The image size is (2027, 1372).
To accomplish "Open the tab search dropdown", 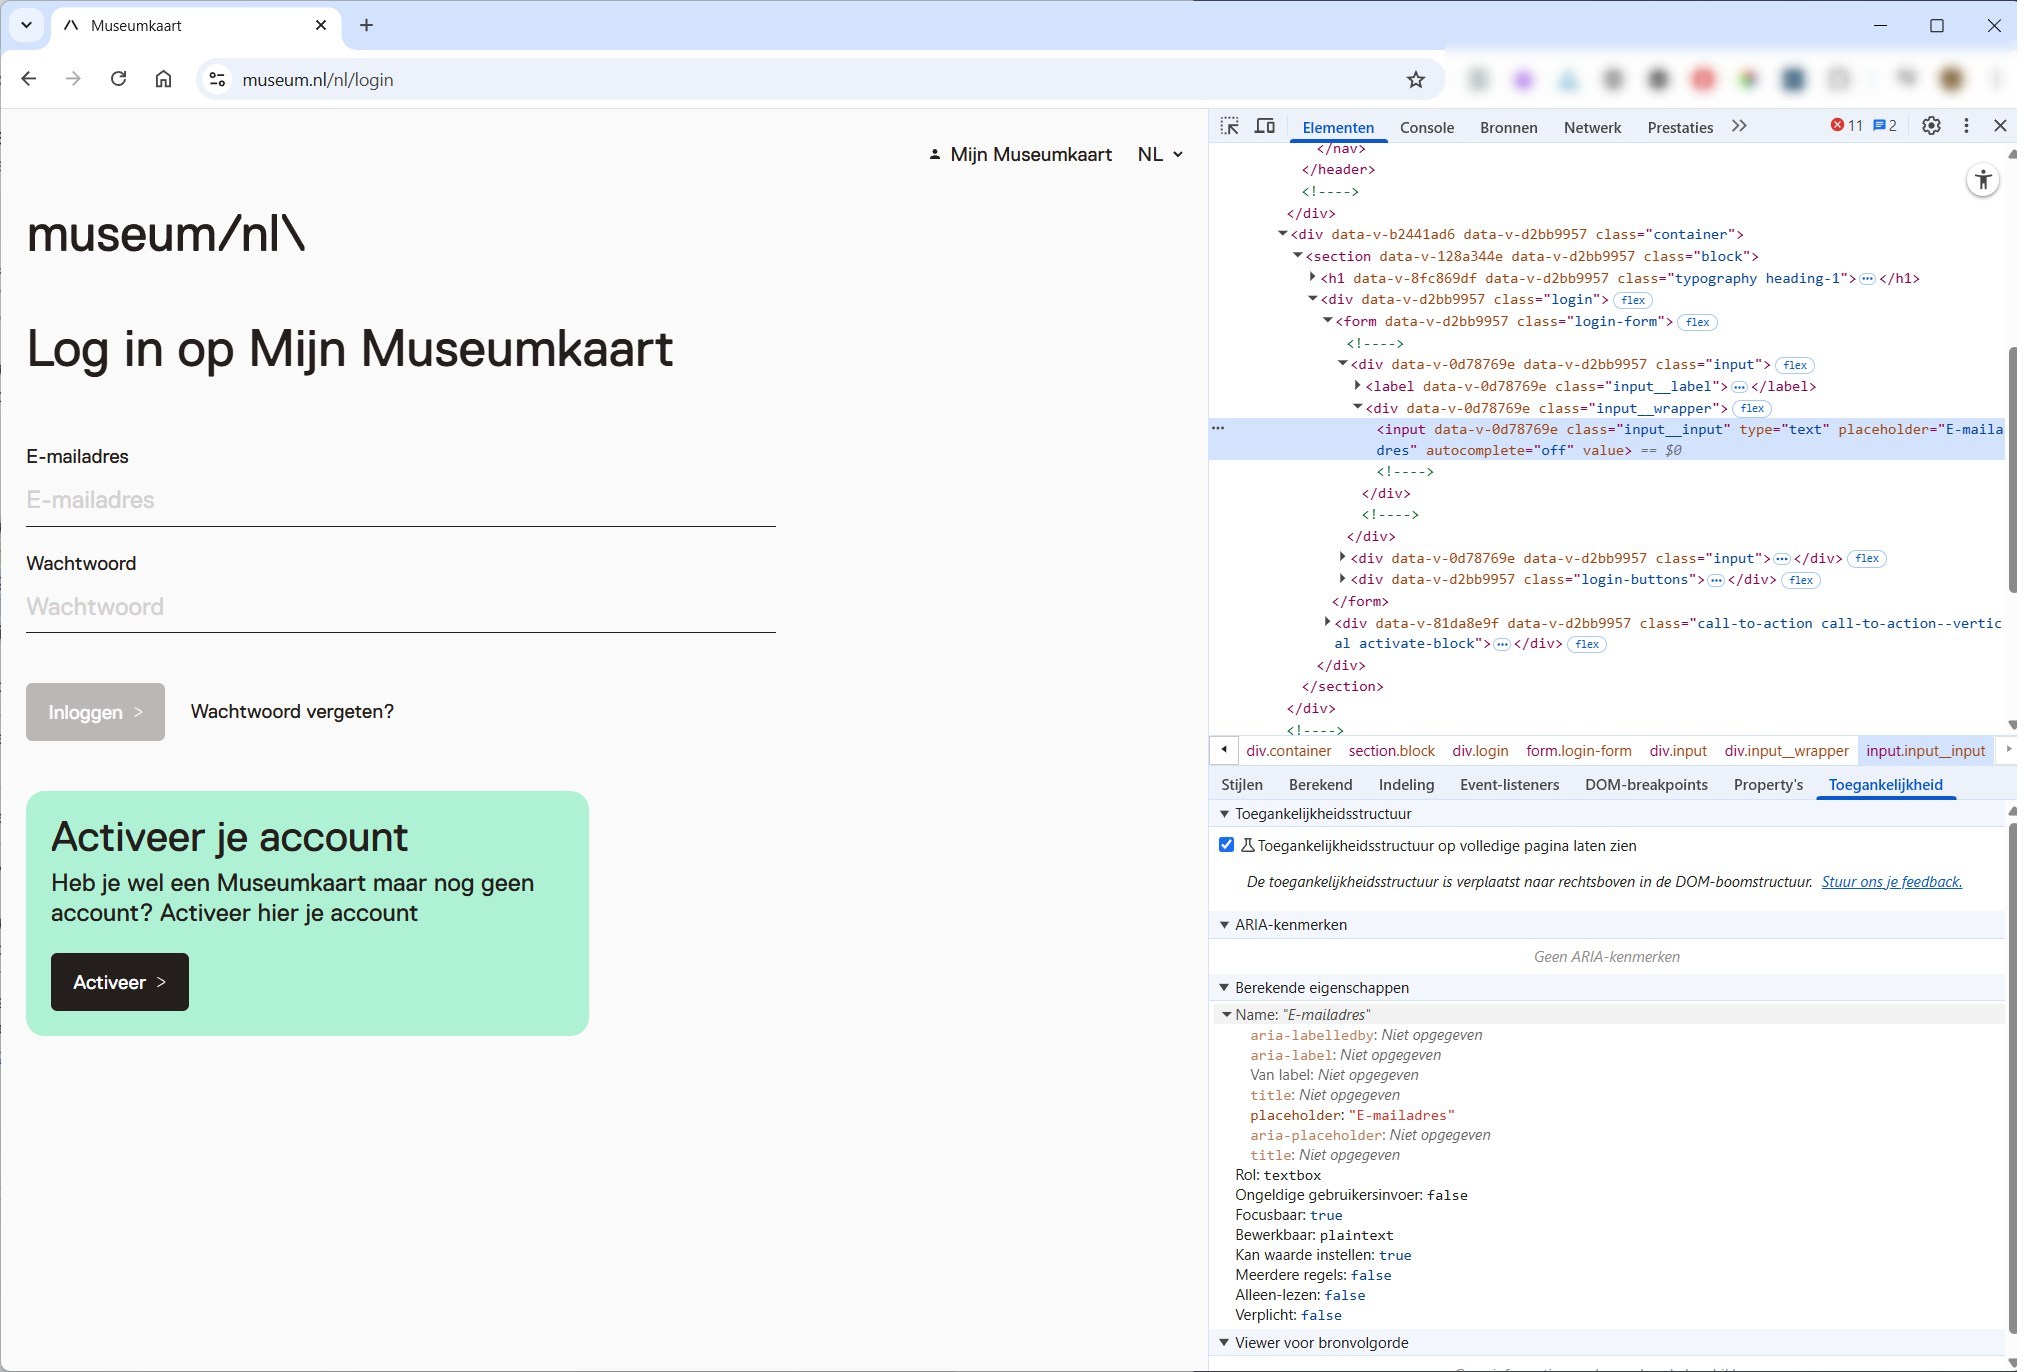I will tap(26, 25).
